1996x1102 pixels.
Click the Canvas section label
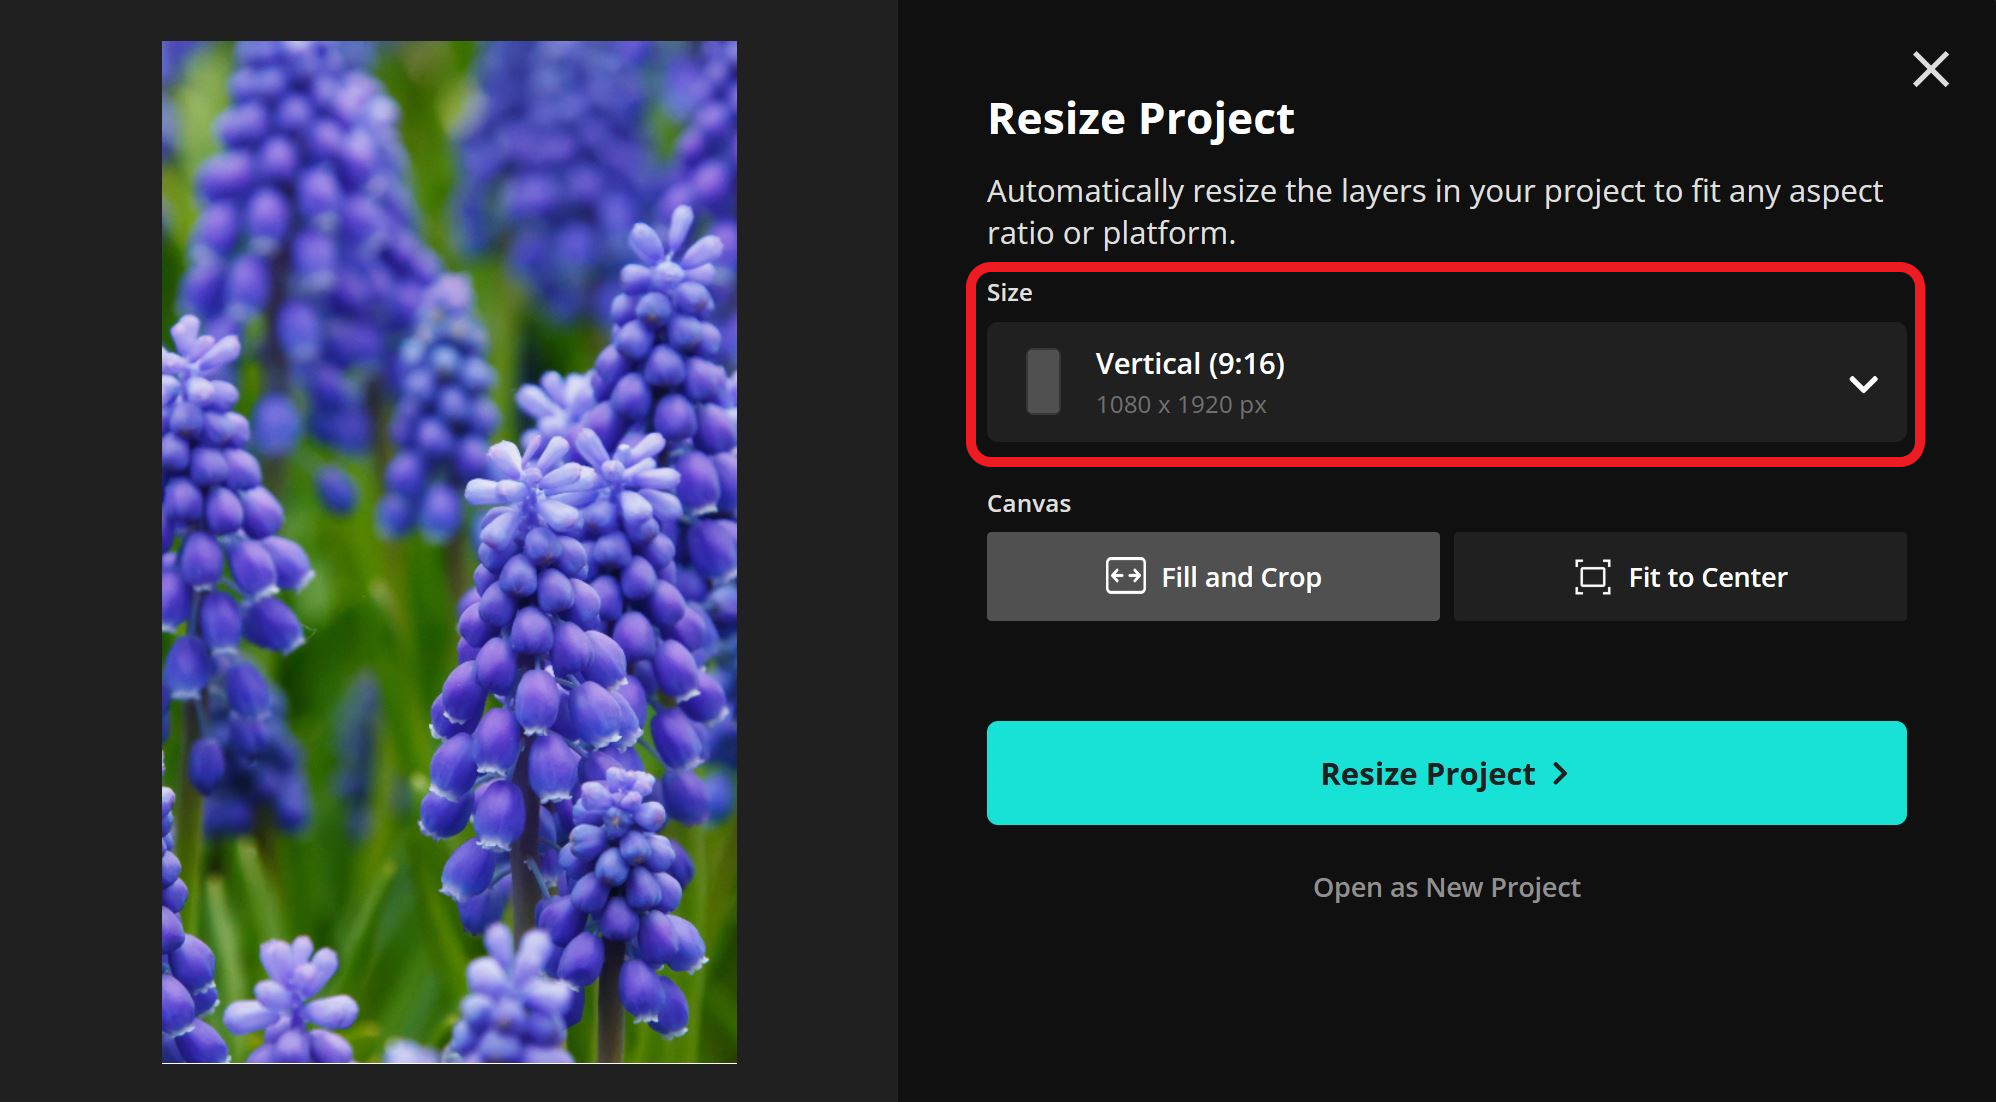click(x=1028, y=504)
